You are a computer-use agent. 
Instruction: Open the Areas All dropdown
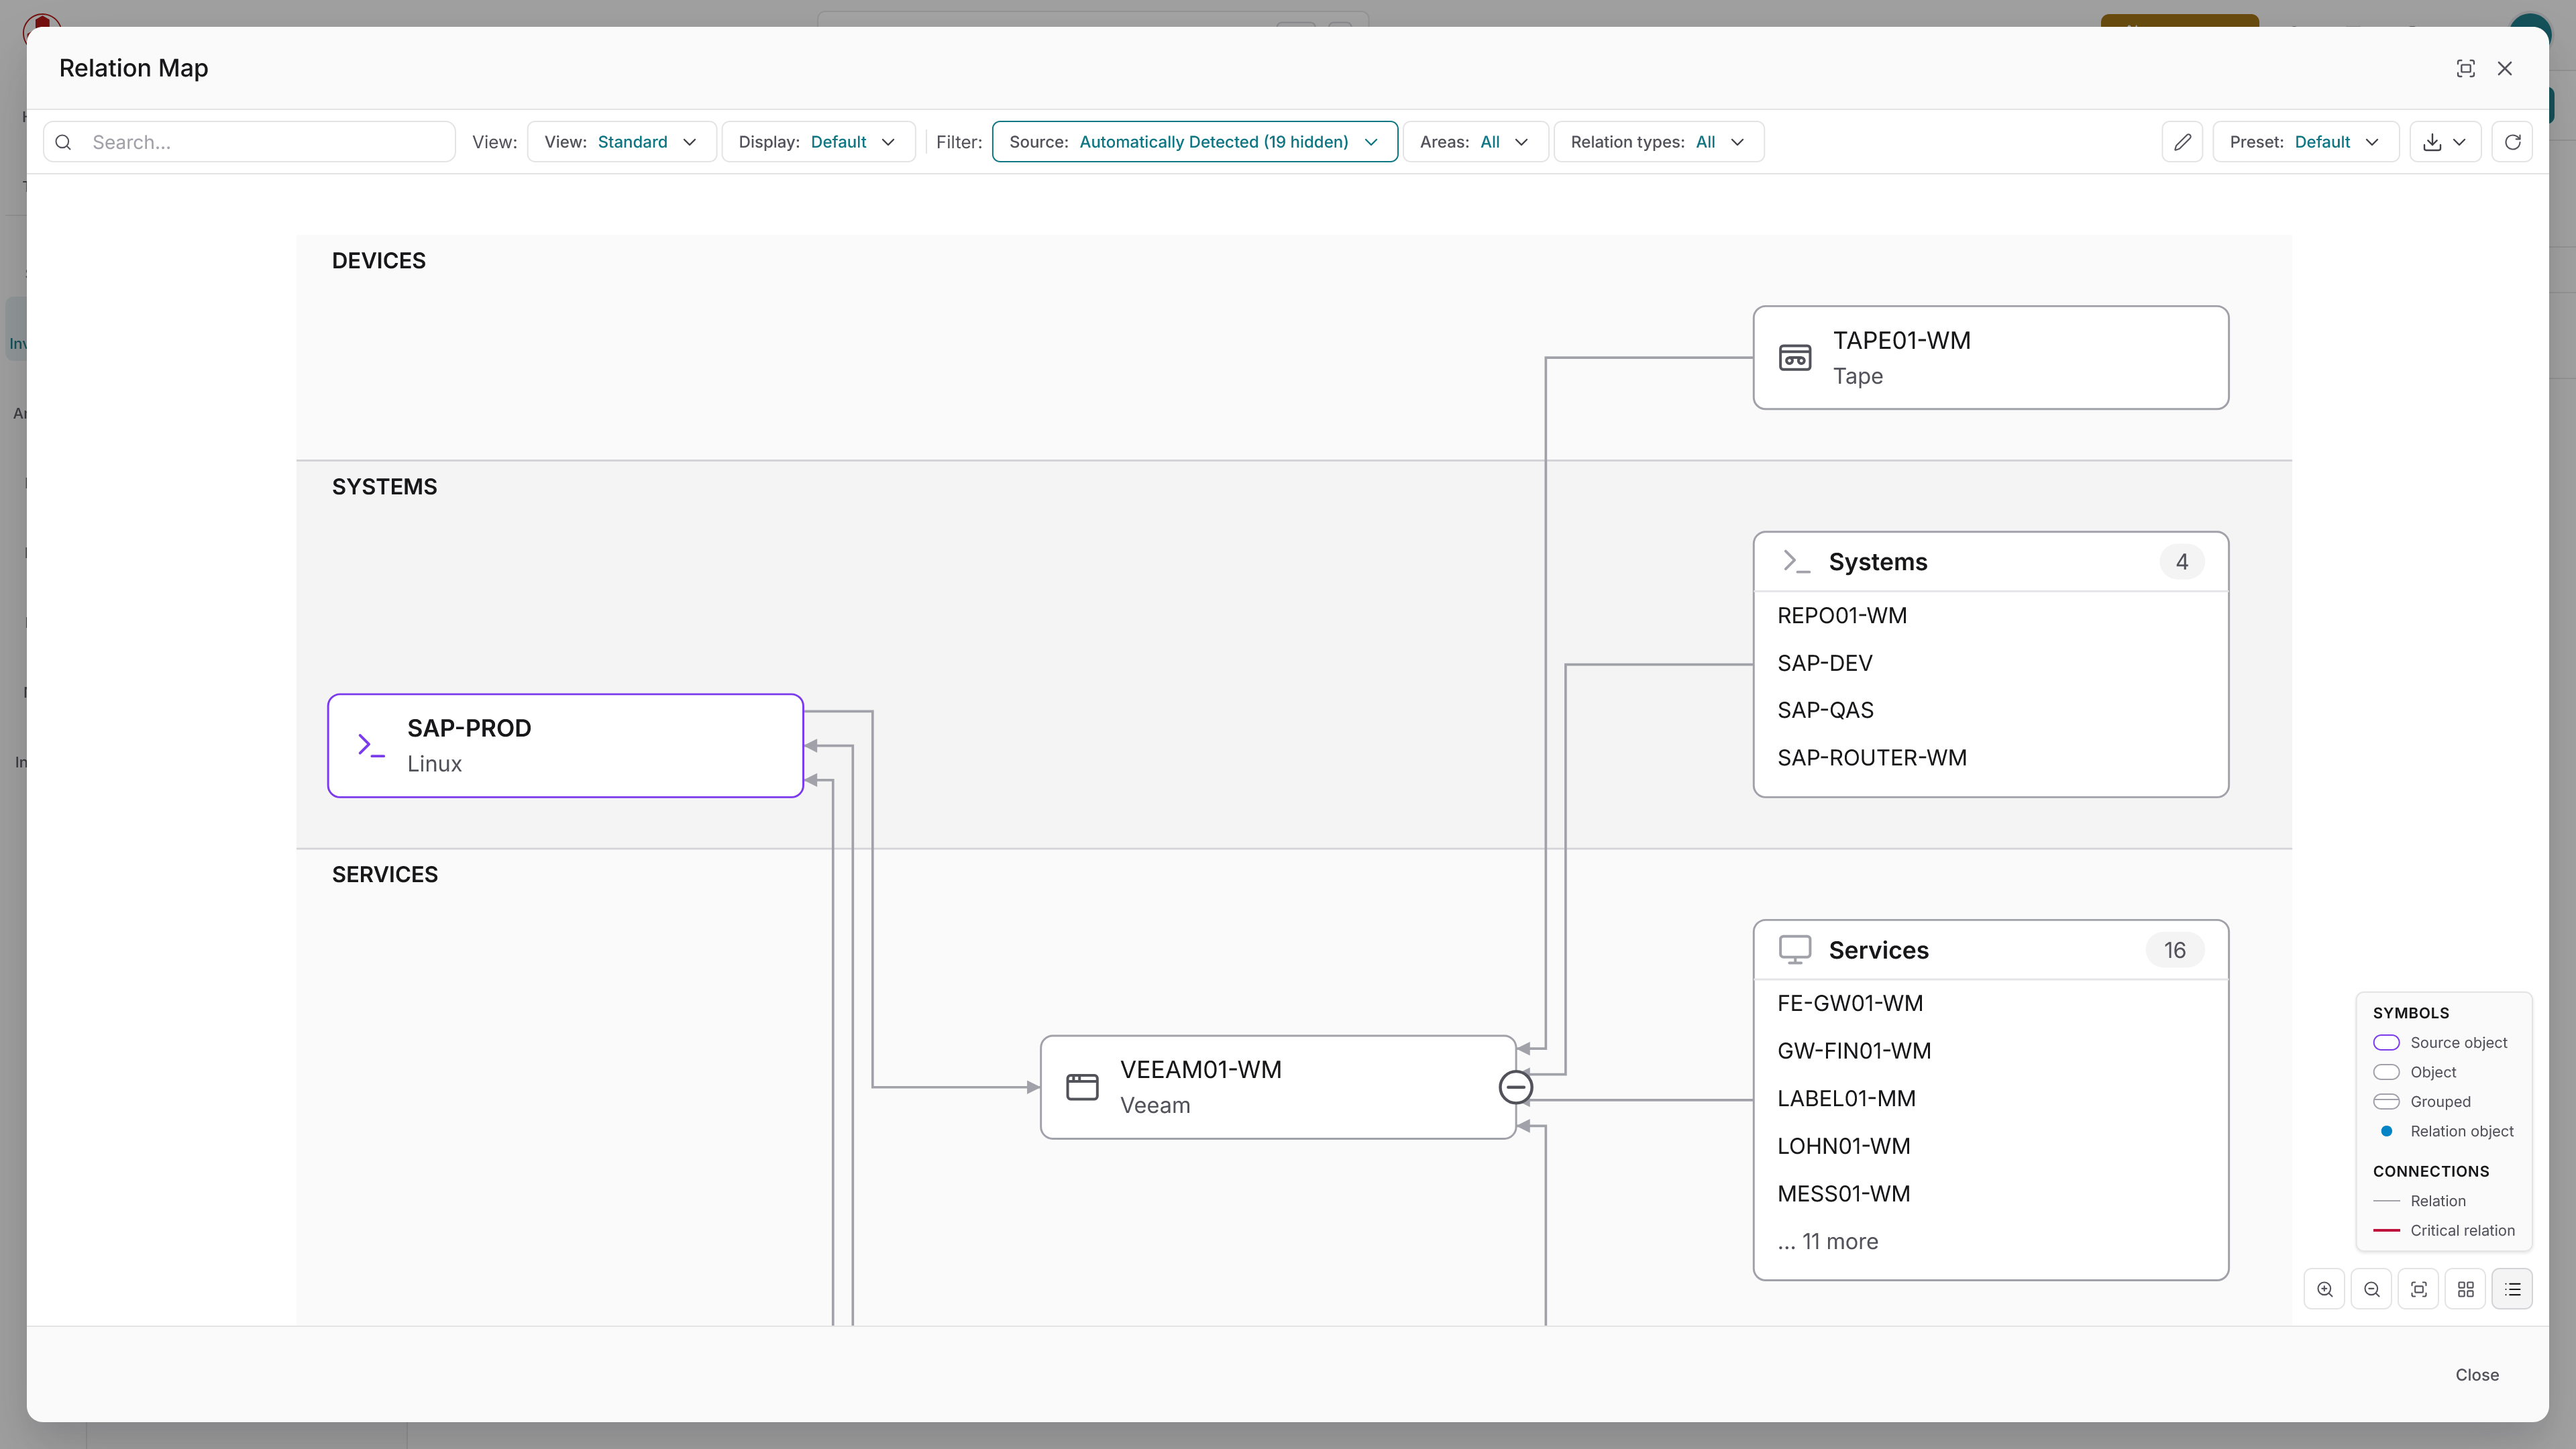tap(1475, 142)
